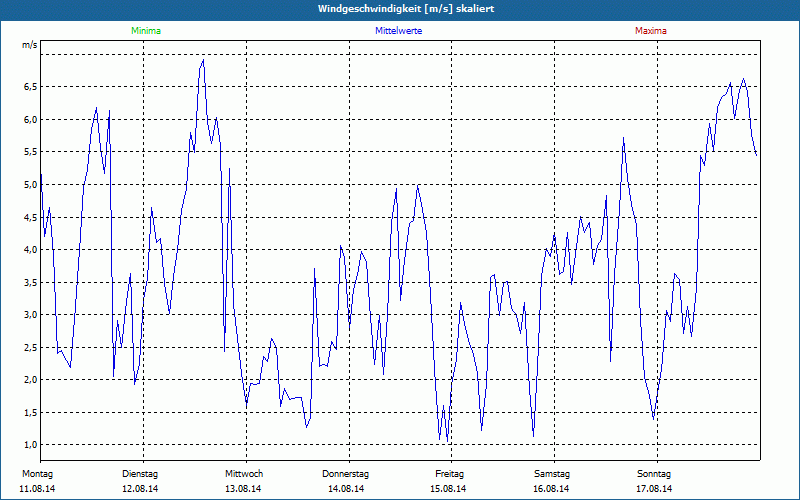This screenshot has height=500, width=800.
Task: Click the 6,0 y-axis value
Action: click(x=31, y=119)
